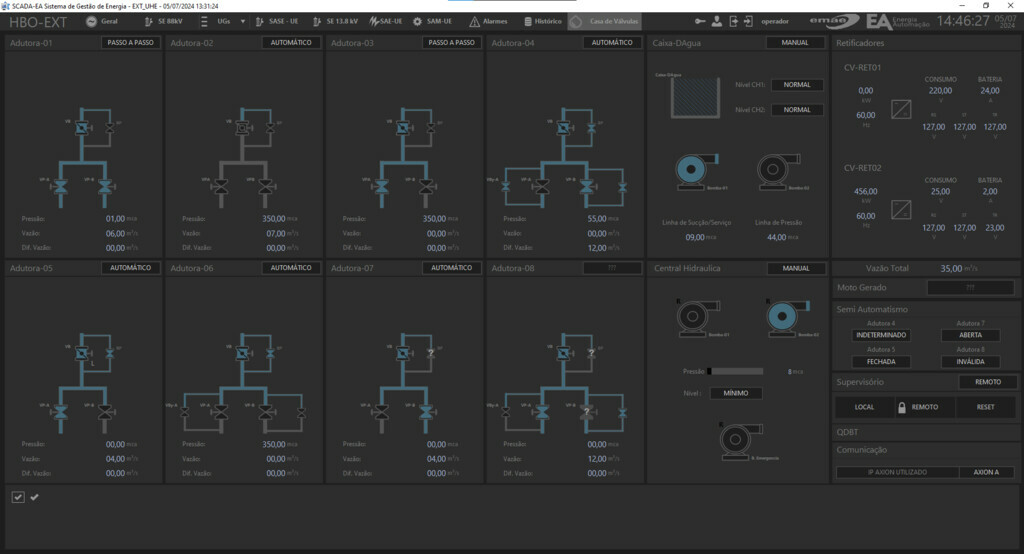The width and height of the screenshot is (1024, 554).
Task: Toggle the checkbox in bottom panel
Action: pyautogui.click(x=18, y=497)
